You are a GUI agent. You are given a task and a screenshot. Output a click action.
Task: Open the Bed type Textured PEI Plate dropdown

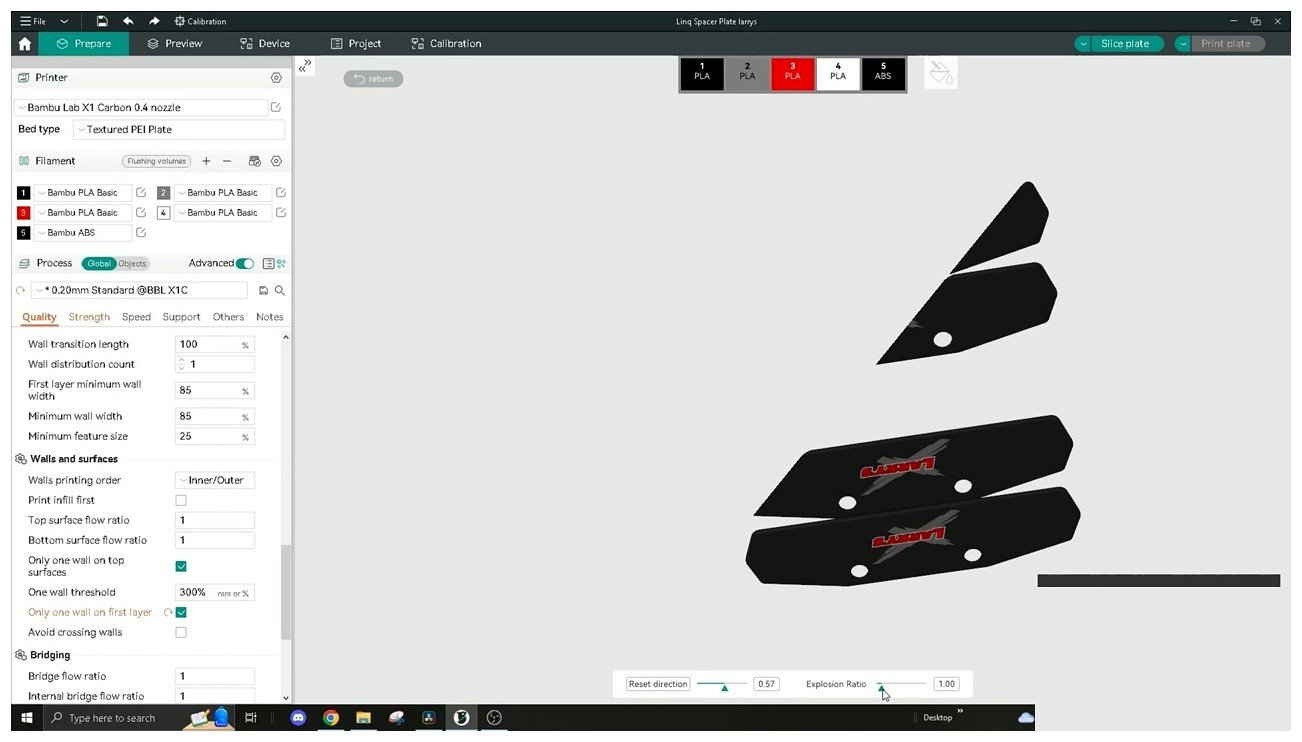tap(179, 130)
